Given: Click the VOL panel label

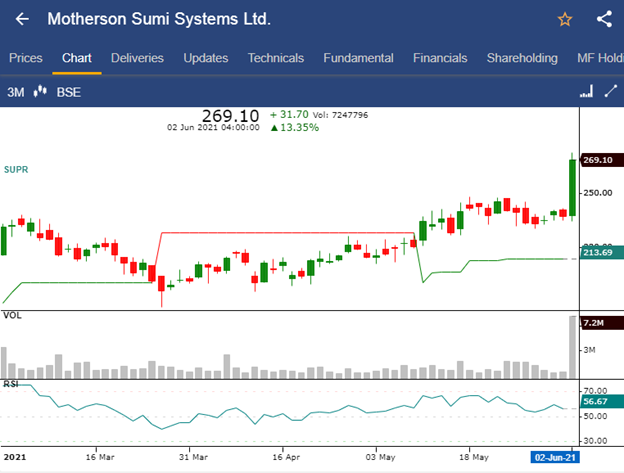Looking at the screenshot, I should 12,315.
